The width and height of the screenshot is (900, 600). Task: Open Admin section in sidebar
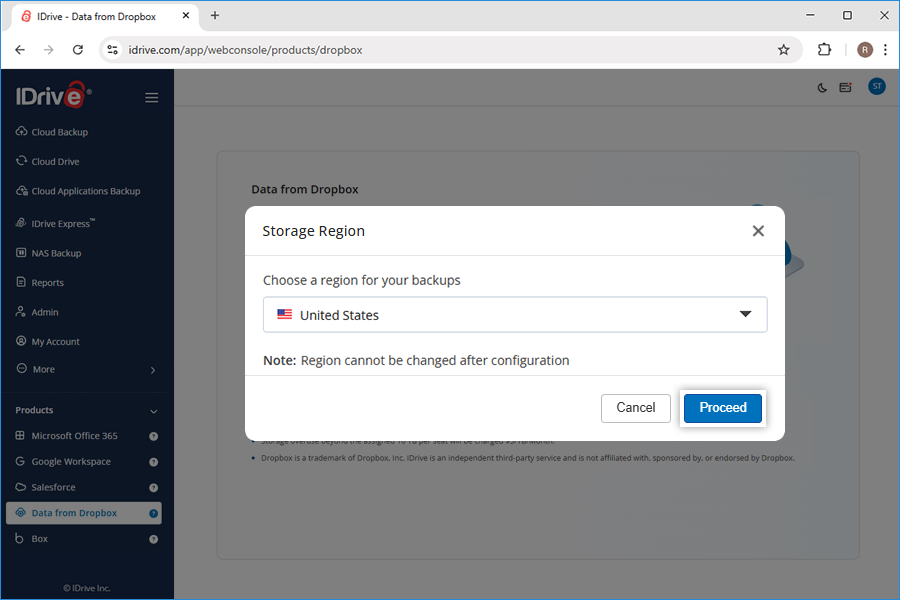45,312
